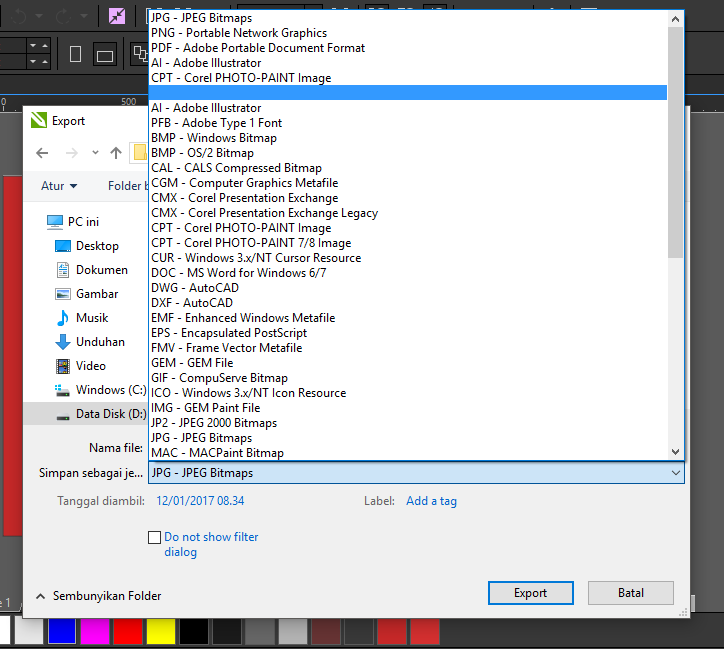
Task: Select CMX - Corel Presentation Exchange Legacy
Action: (x=408, y=213)
